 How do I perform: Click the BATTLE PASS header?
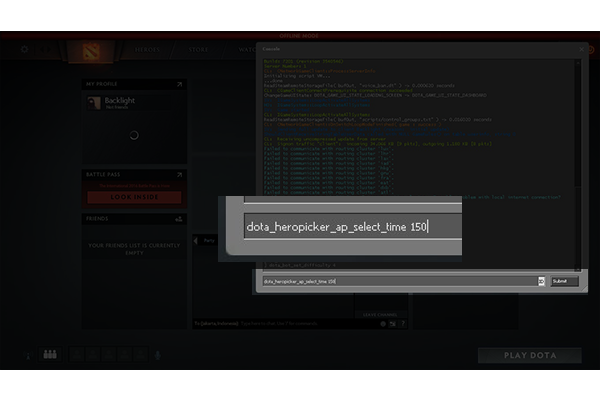click(x=103, y=175)
